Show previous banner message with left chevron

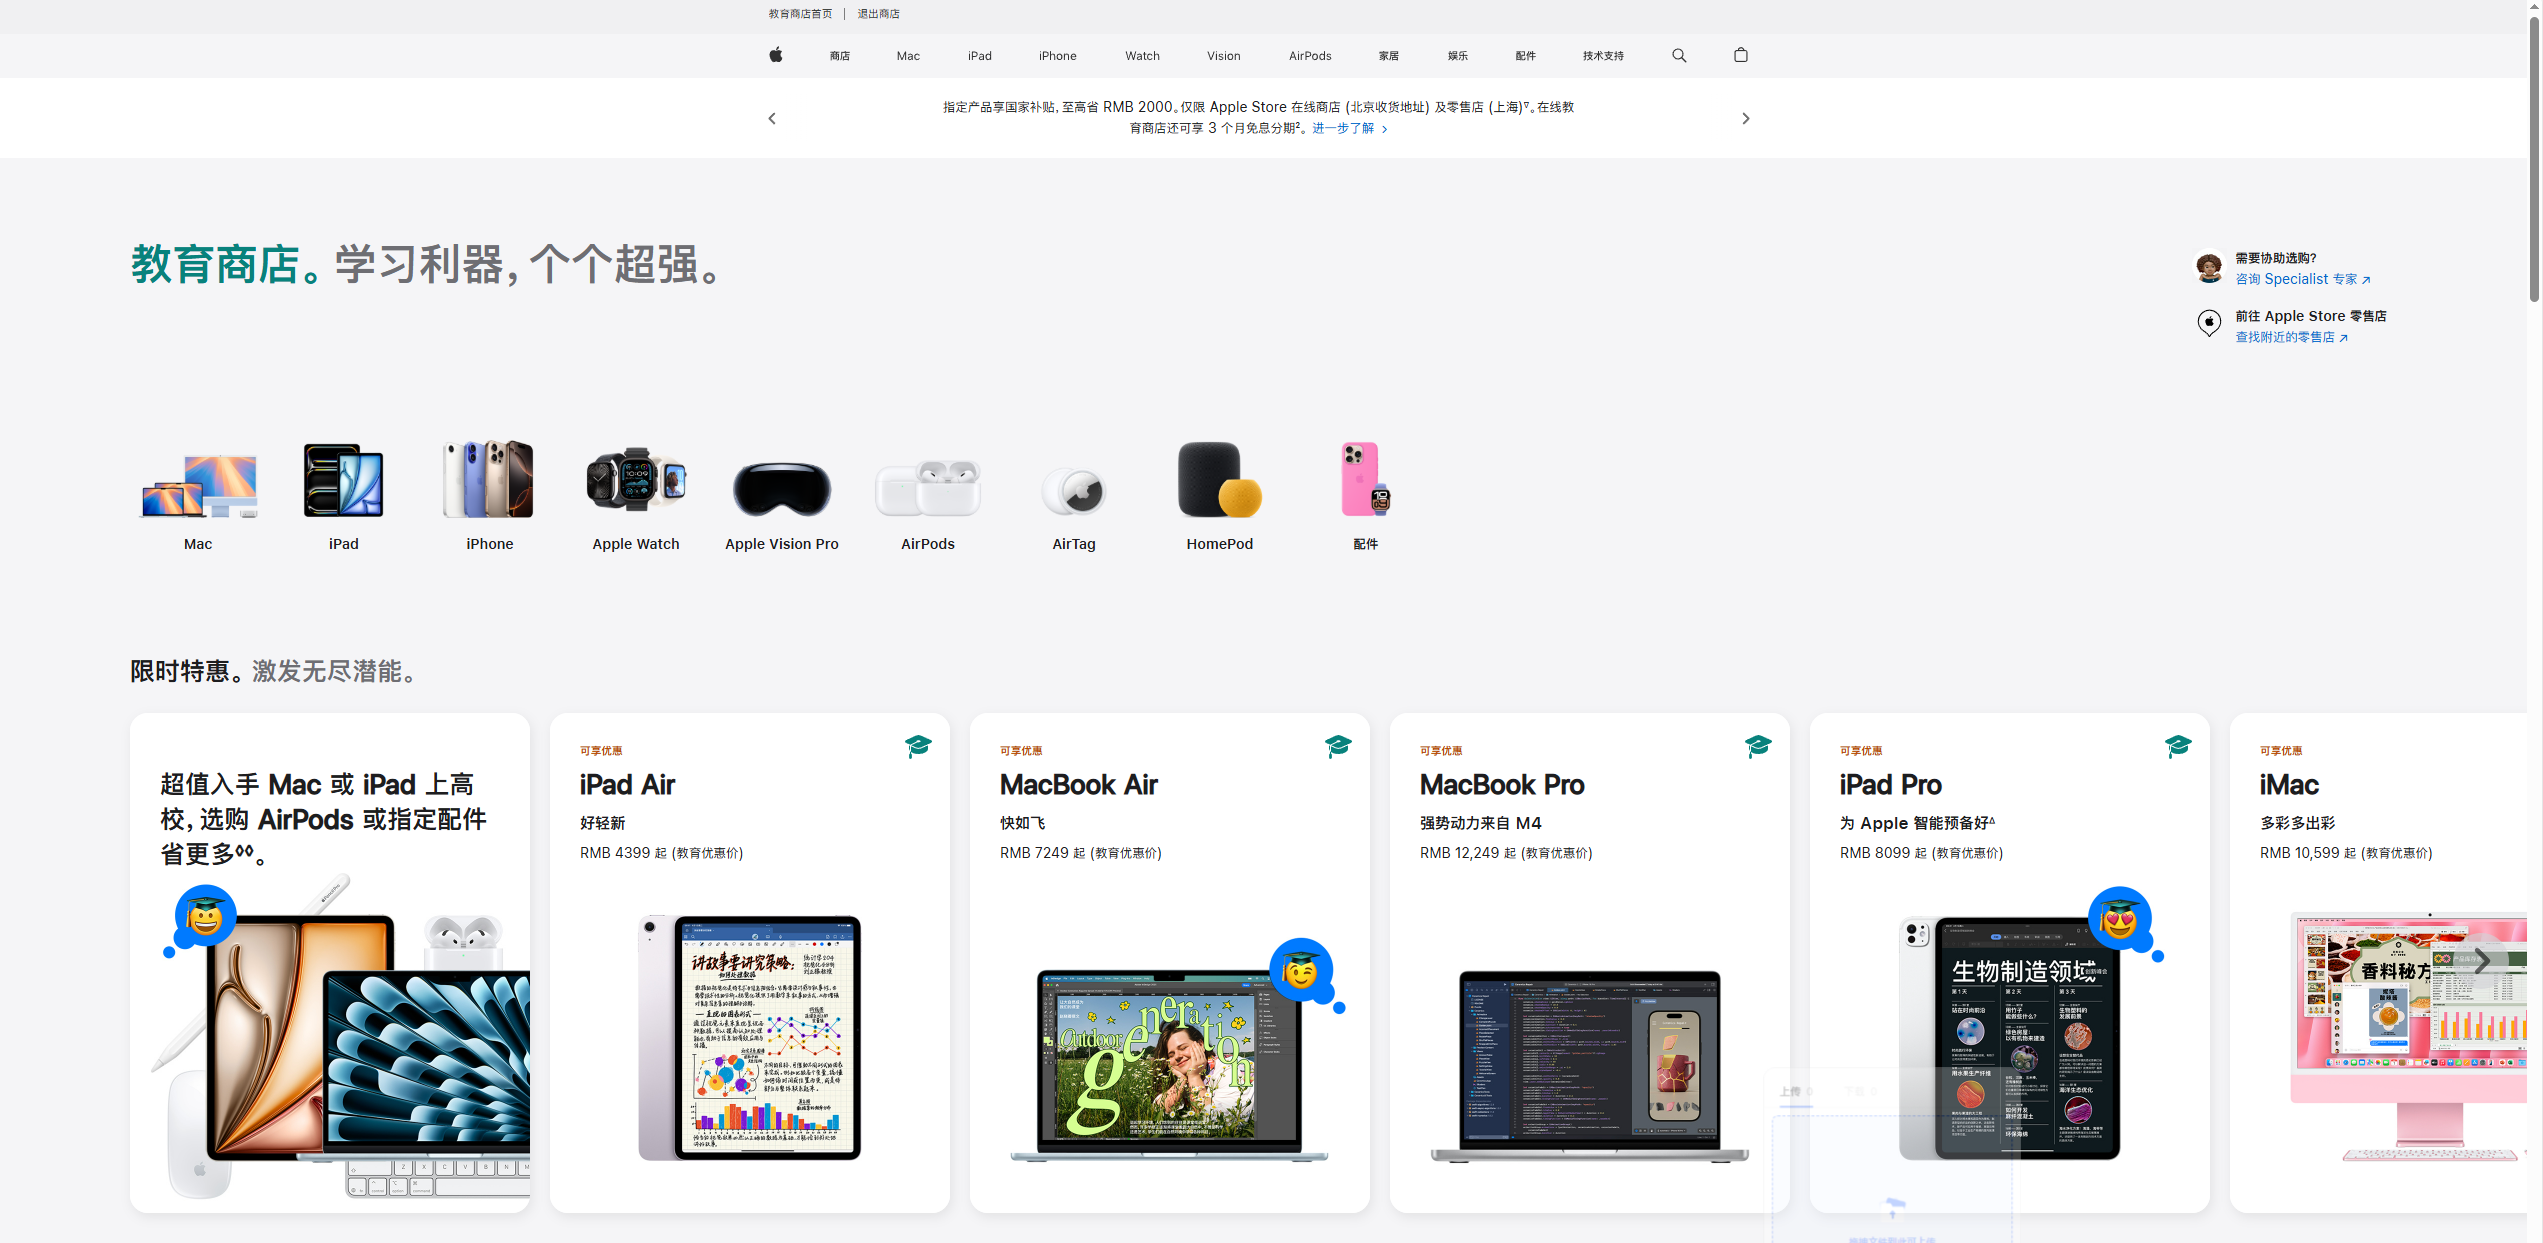pyautogui.click(x=772, y=118)
